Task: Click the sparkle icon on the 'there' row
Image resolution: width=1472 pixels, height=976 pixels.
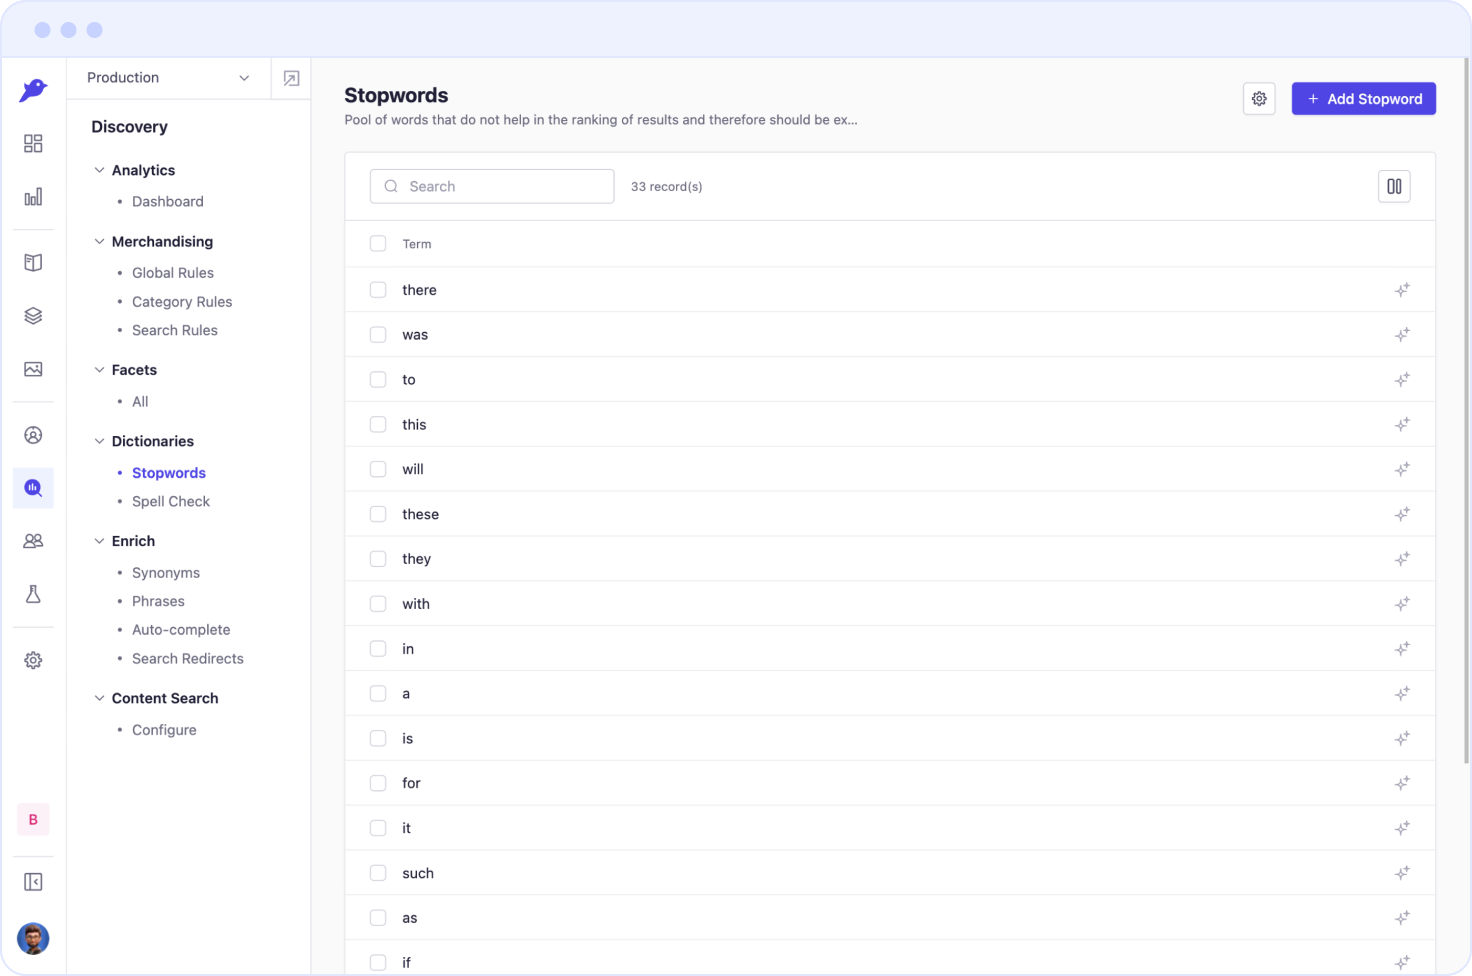Action: tap(1402, 290)
